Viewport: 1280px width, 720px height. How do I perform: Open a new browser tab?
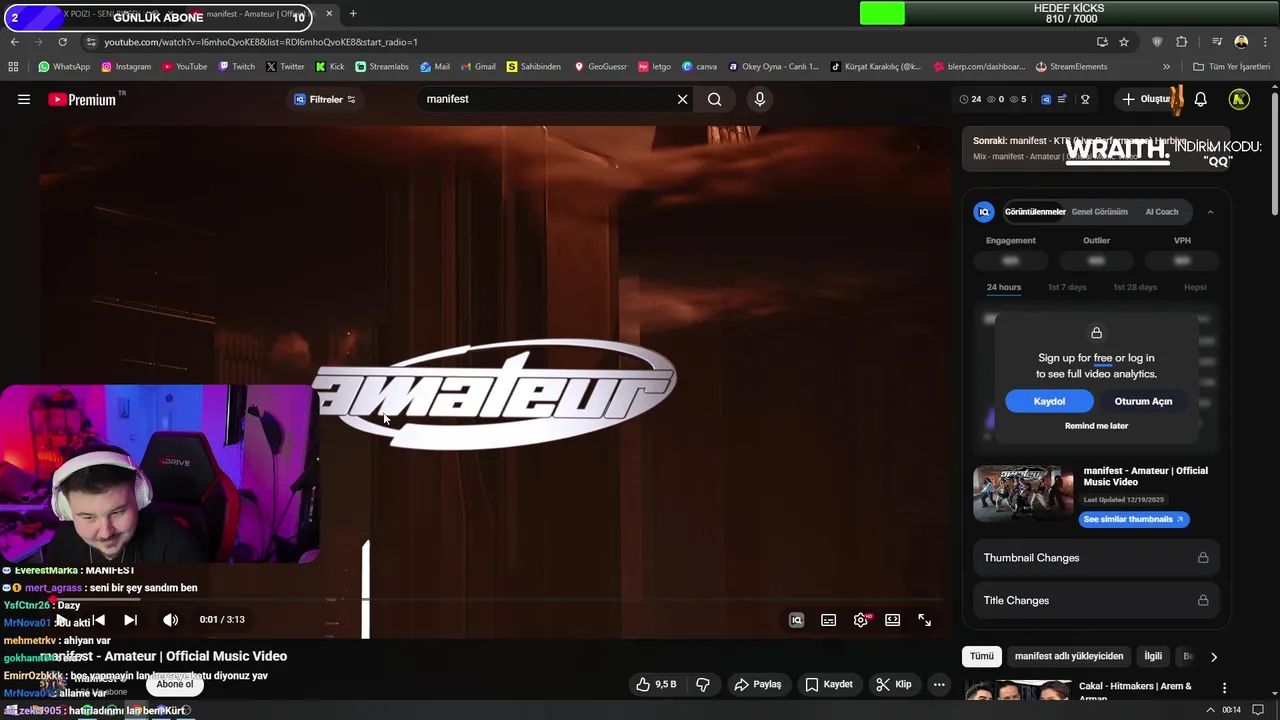pyautogui.click(x=353, y=14)
